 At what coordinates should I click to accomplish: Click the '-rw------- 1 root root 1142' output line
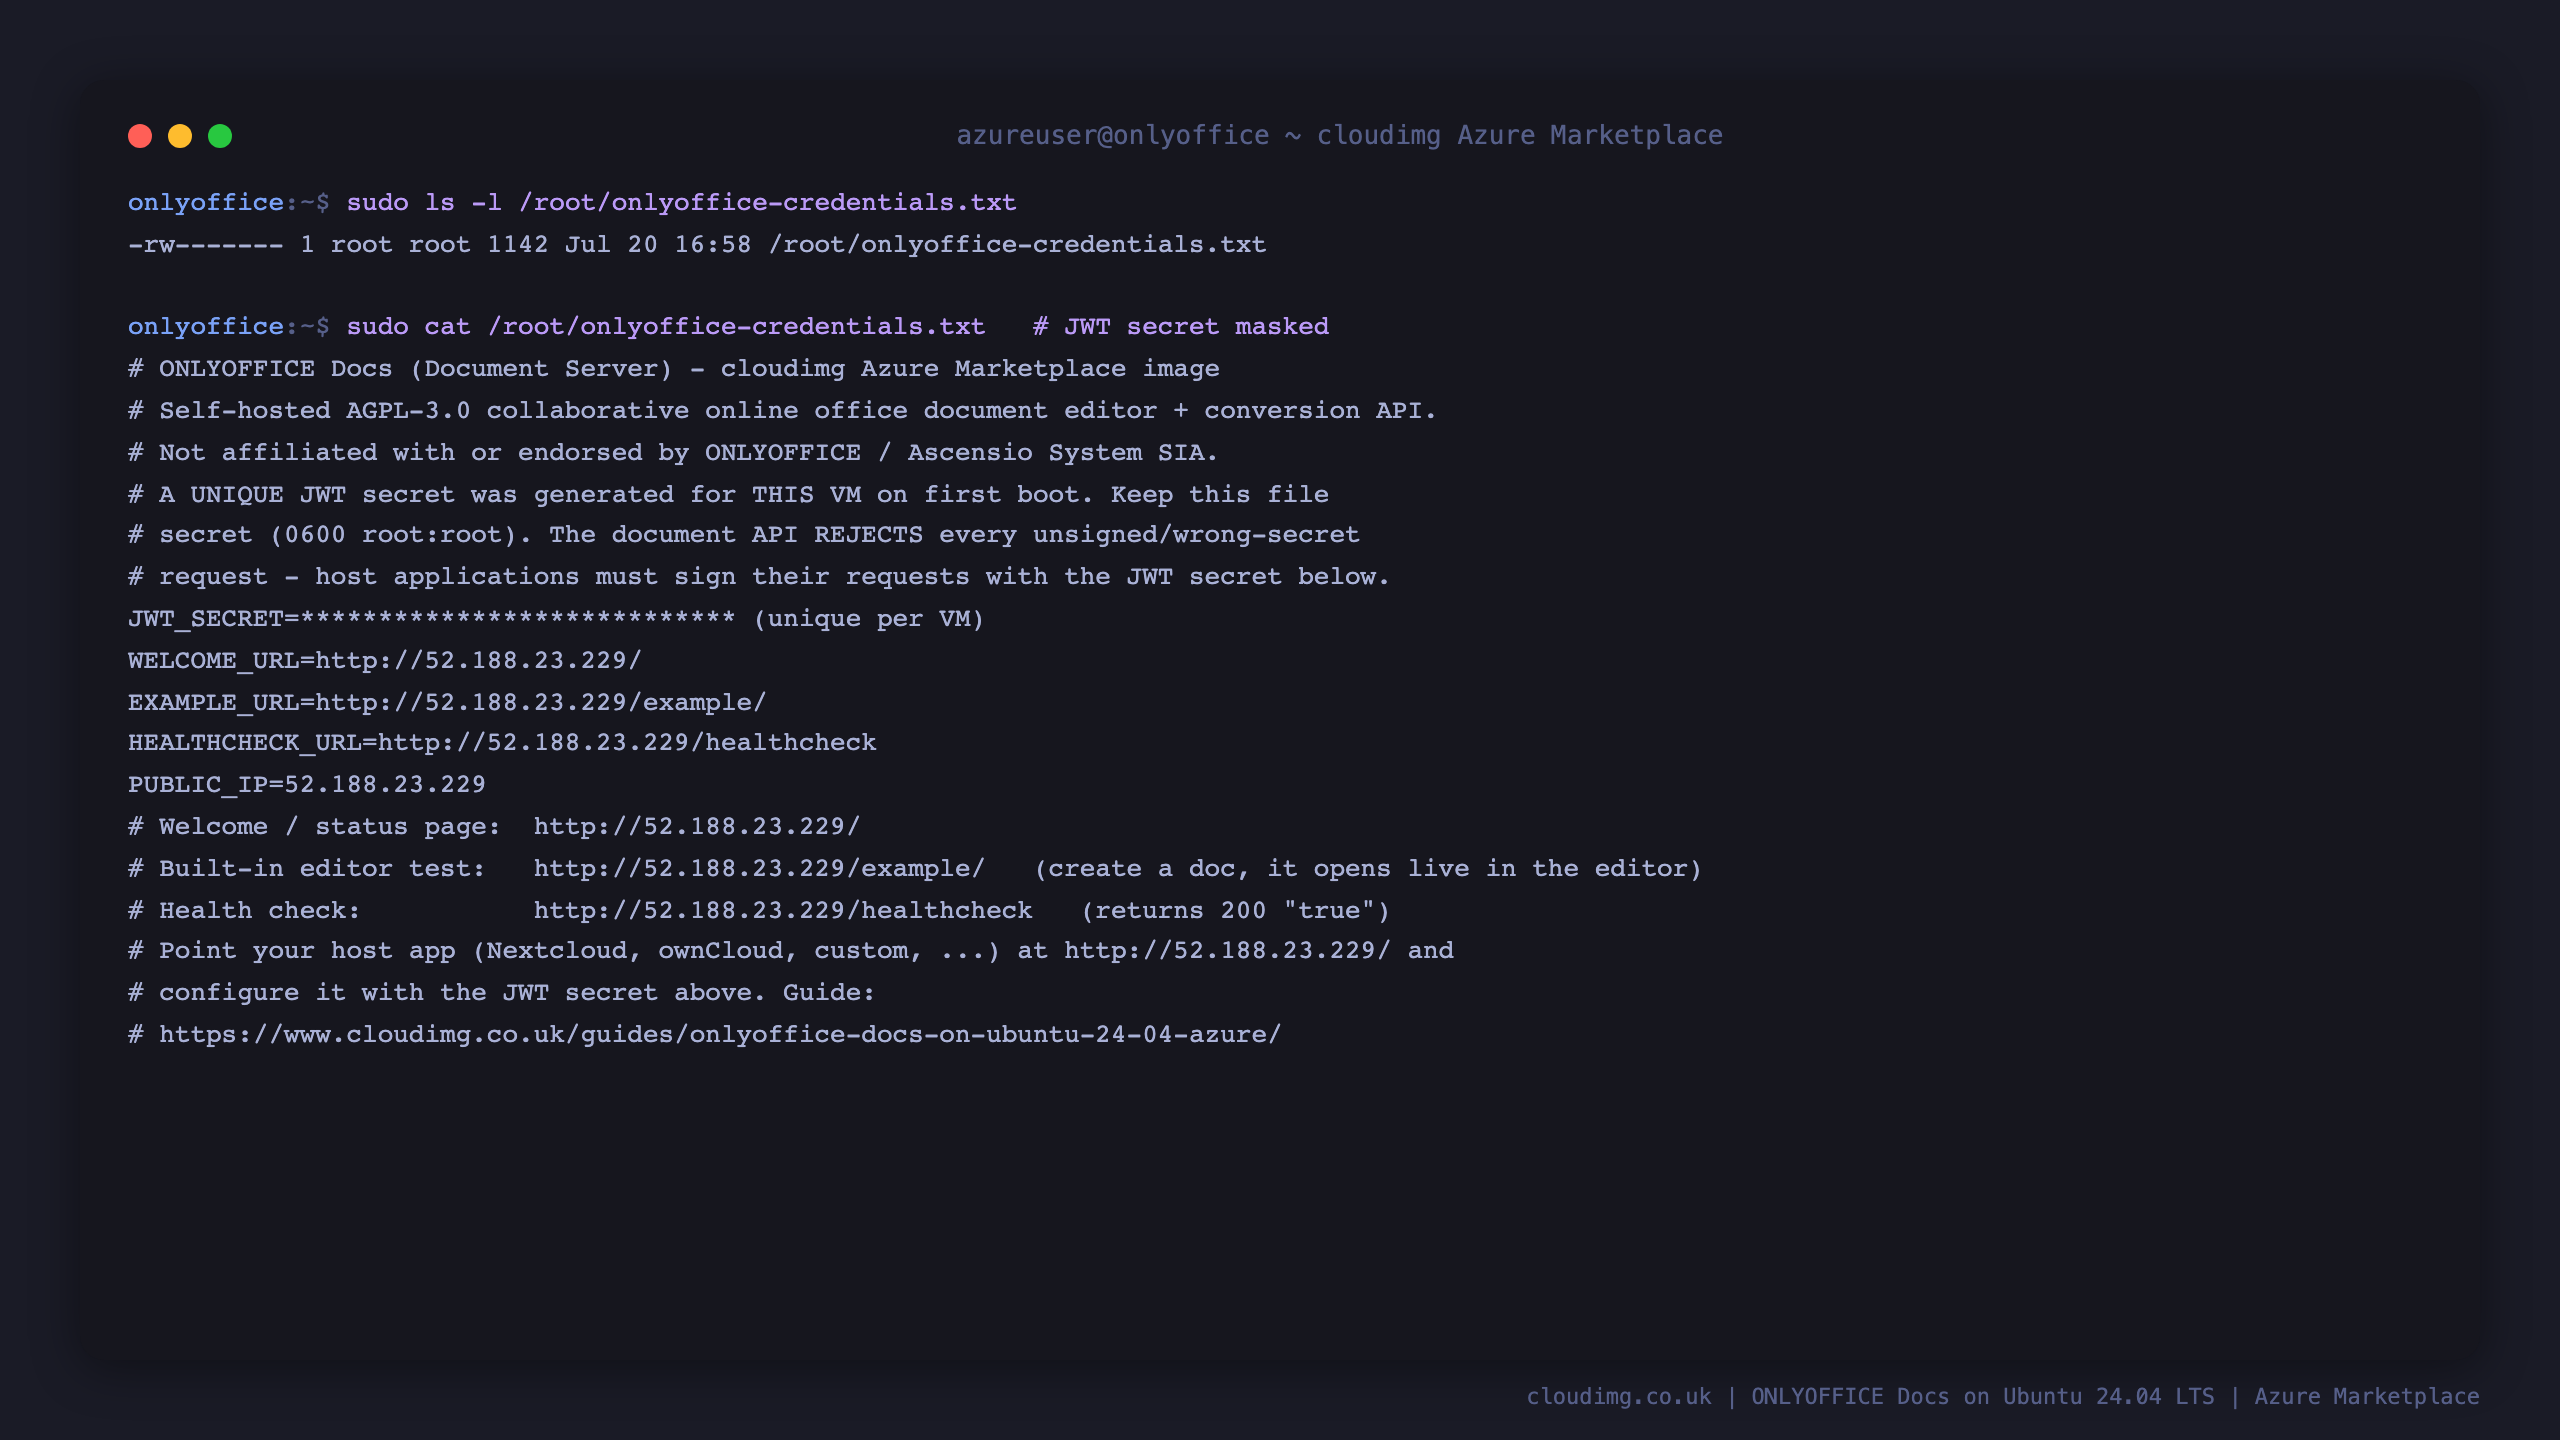point(697,245)
